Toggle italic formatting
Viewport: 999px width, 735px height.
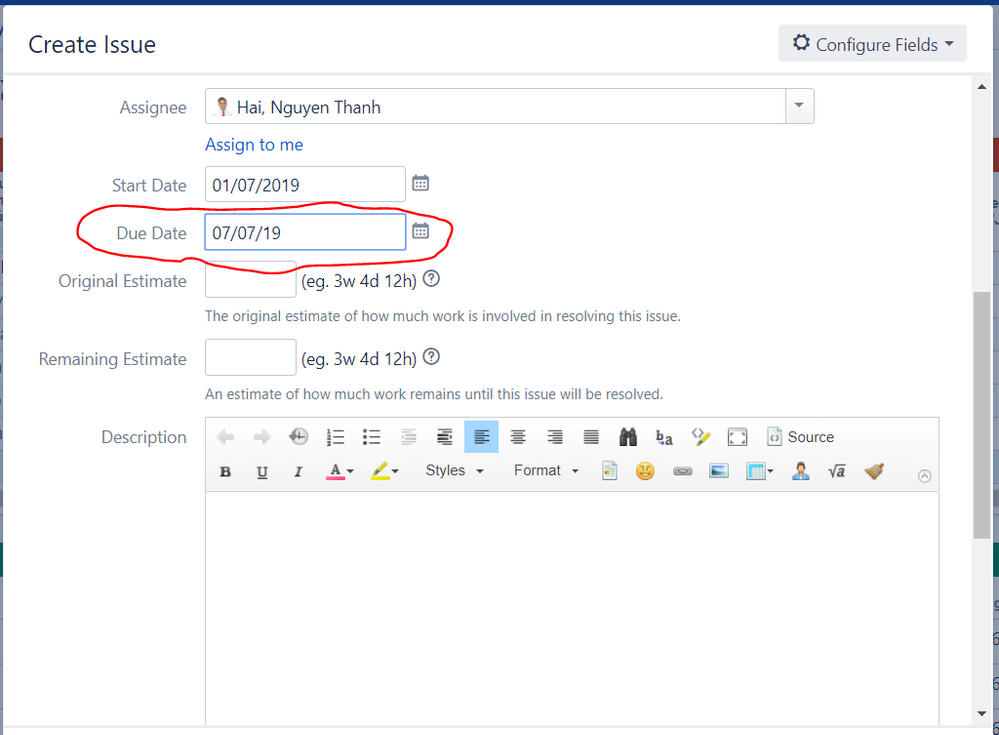[298, 471]
